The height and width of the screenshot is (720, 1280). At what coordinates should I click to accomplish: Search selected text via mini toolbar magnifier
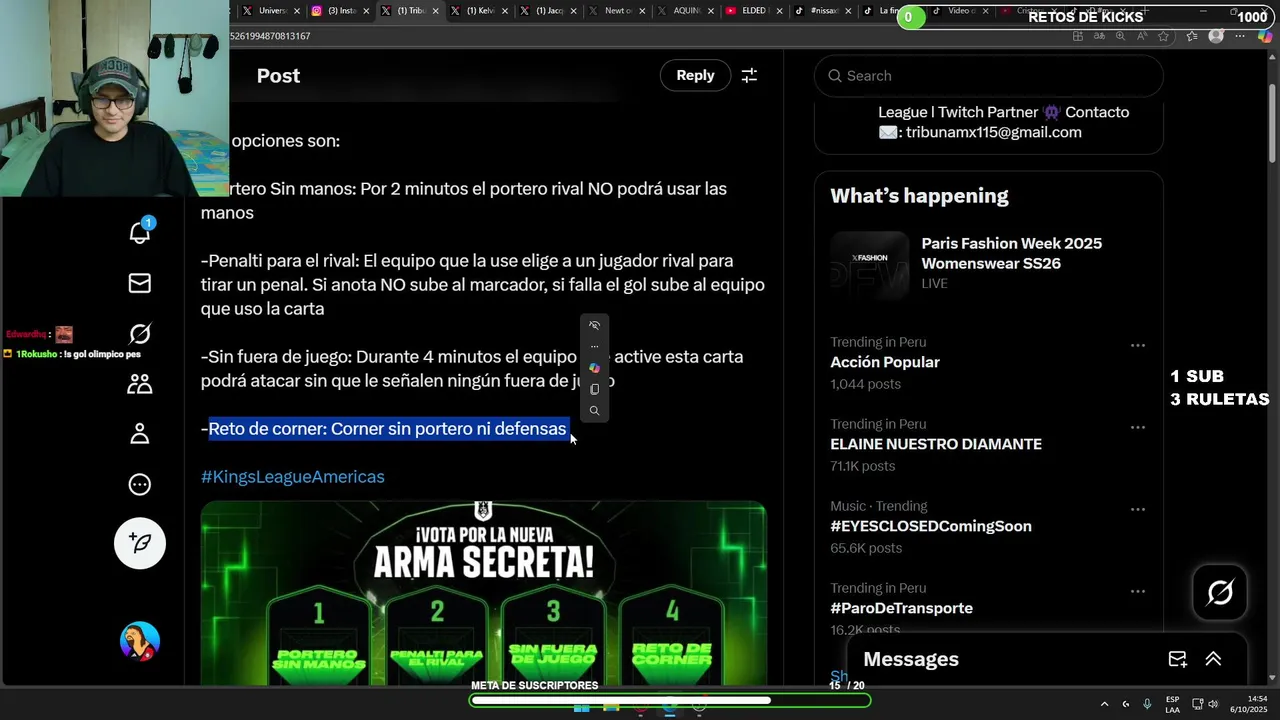(594, 410)
